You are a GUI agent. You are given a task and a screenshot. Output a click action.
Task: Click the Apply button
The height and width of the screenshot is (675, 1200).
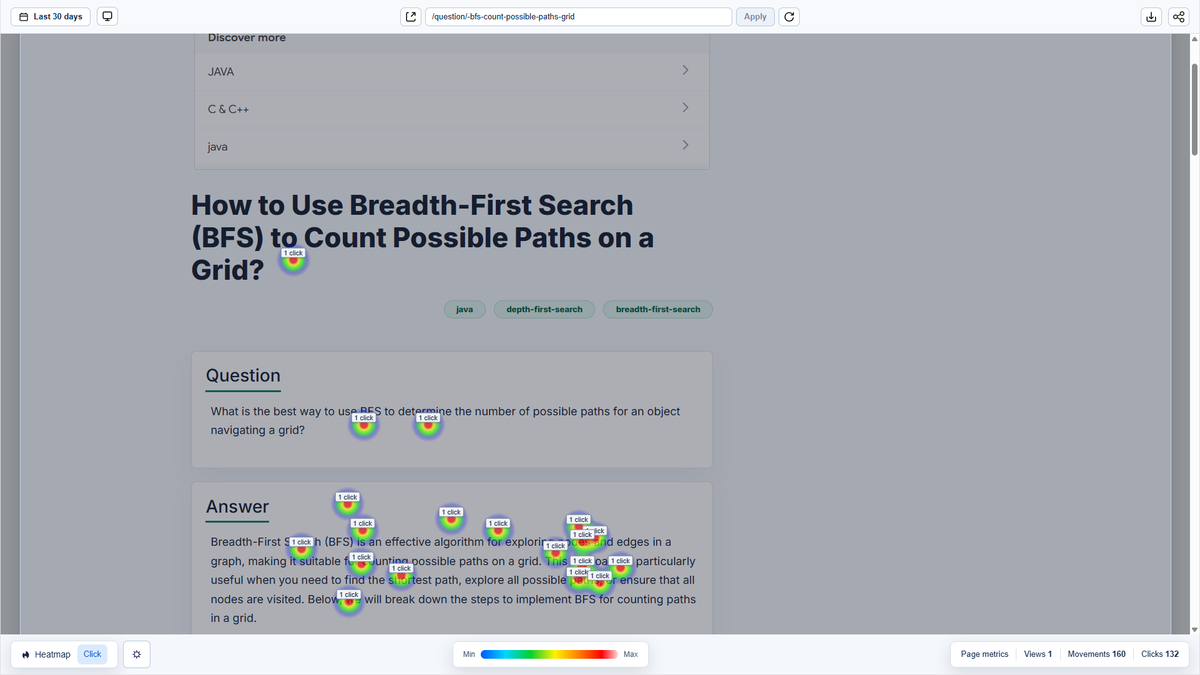point(755,16)
